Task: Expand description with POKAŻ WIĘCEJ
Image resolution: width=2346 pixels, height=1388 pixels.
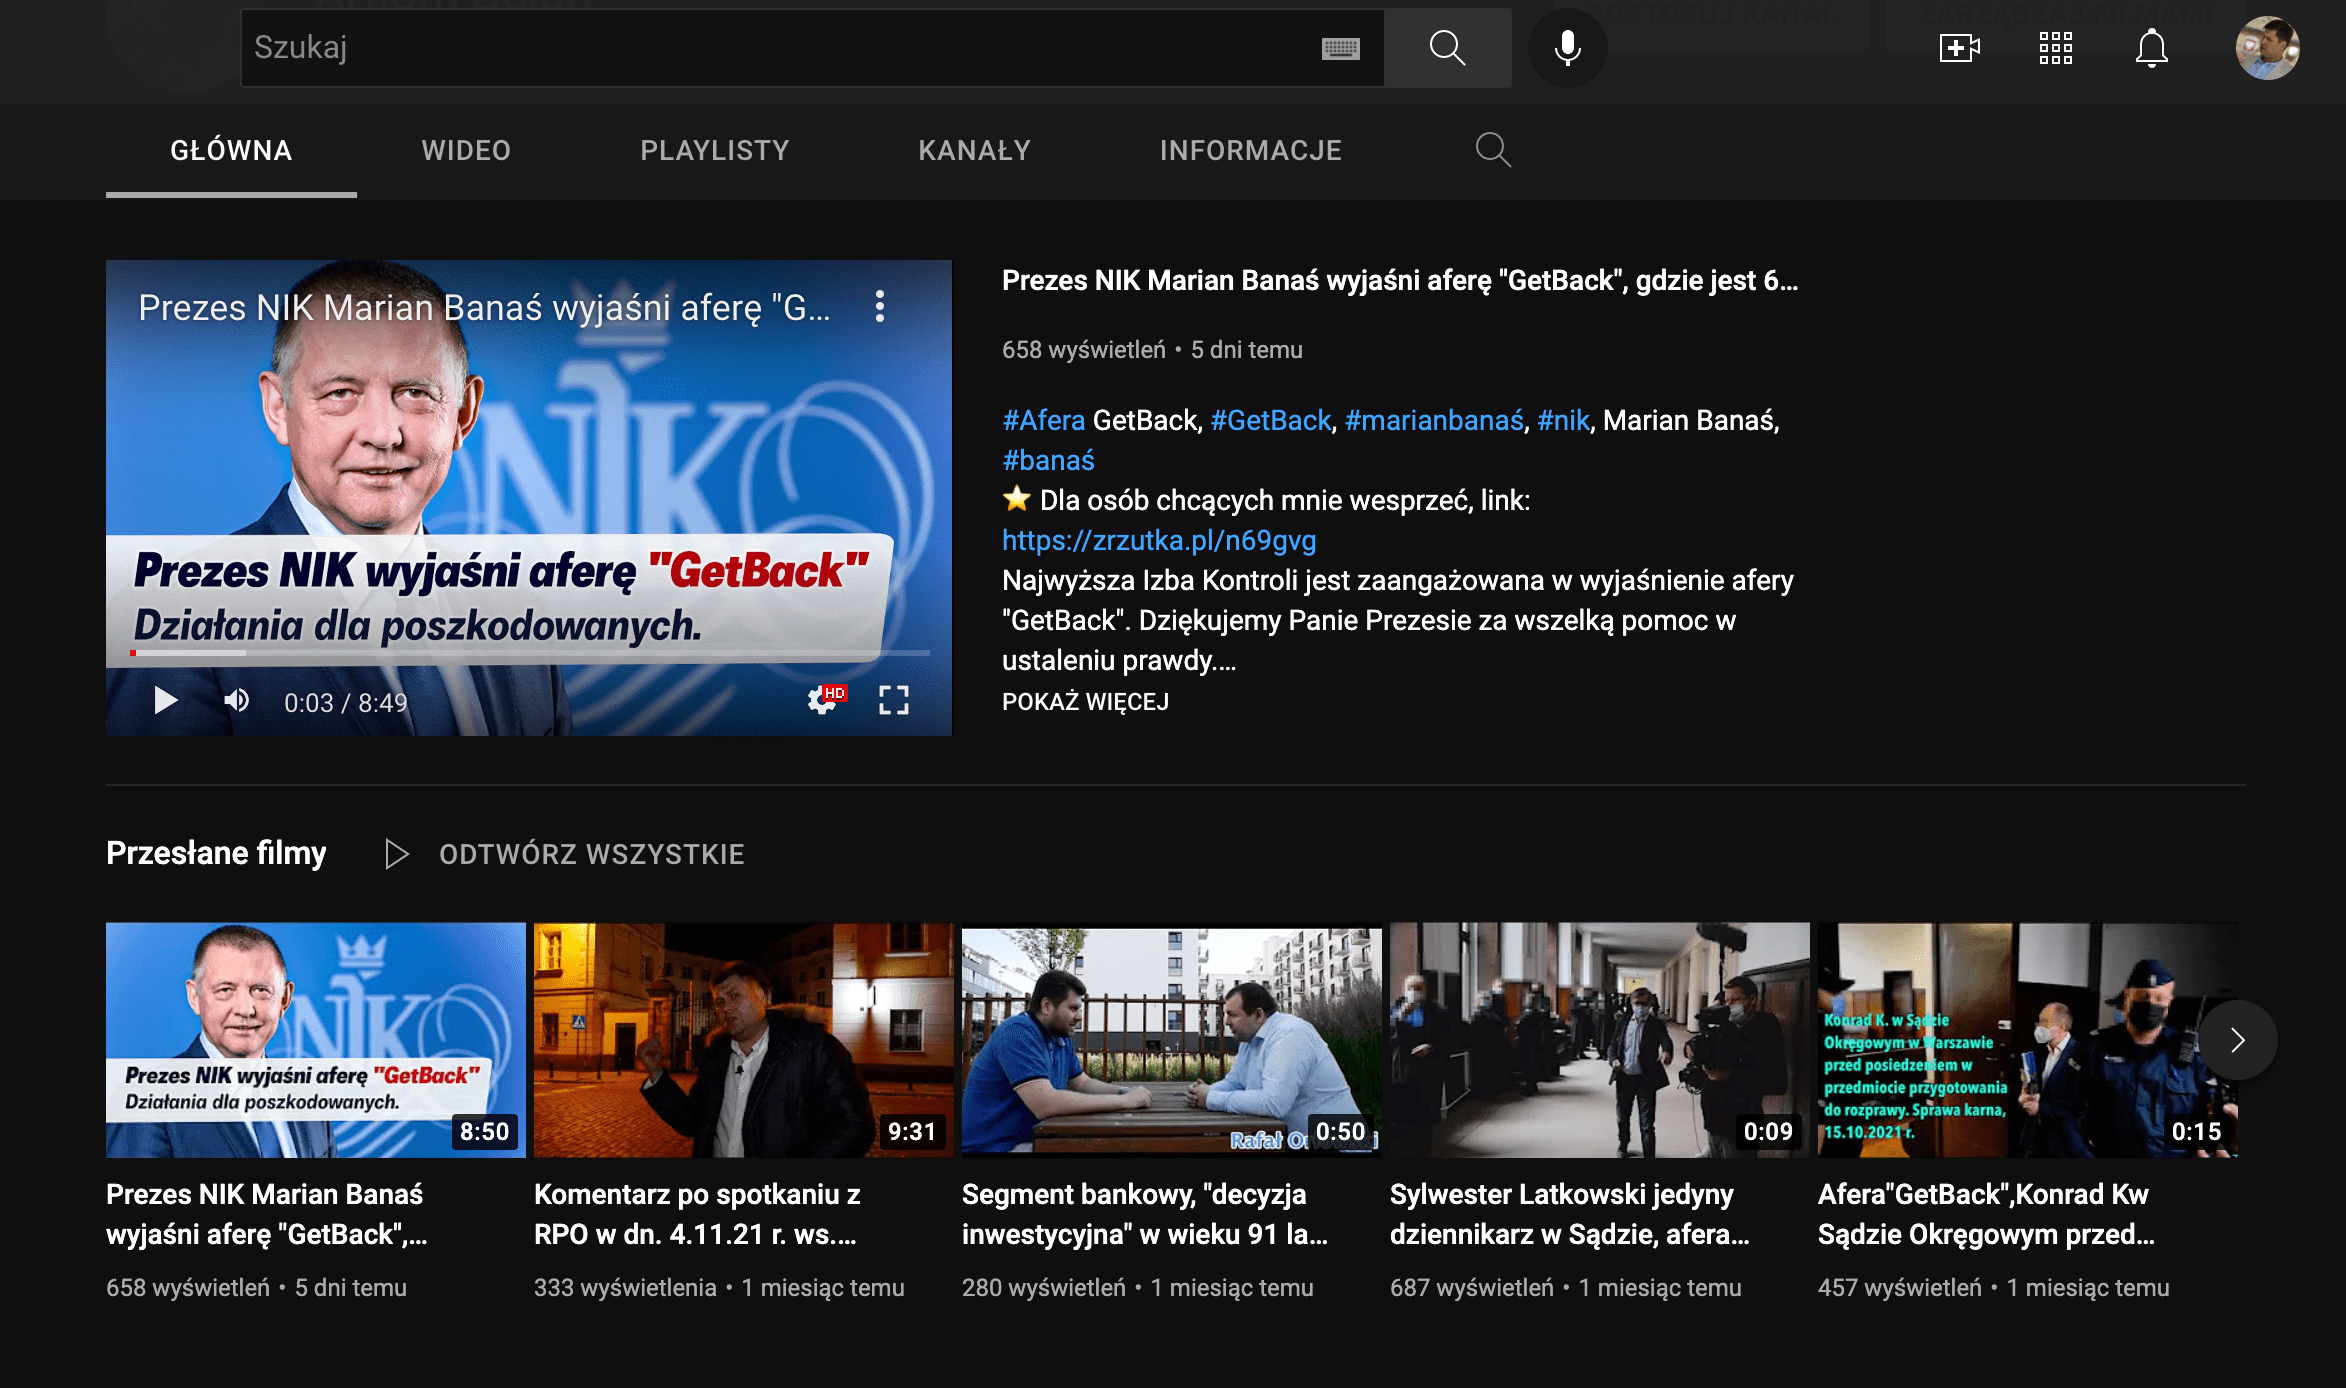Action: [1085, 701]
